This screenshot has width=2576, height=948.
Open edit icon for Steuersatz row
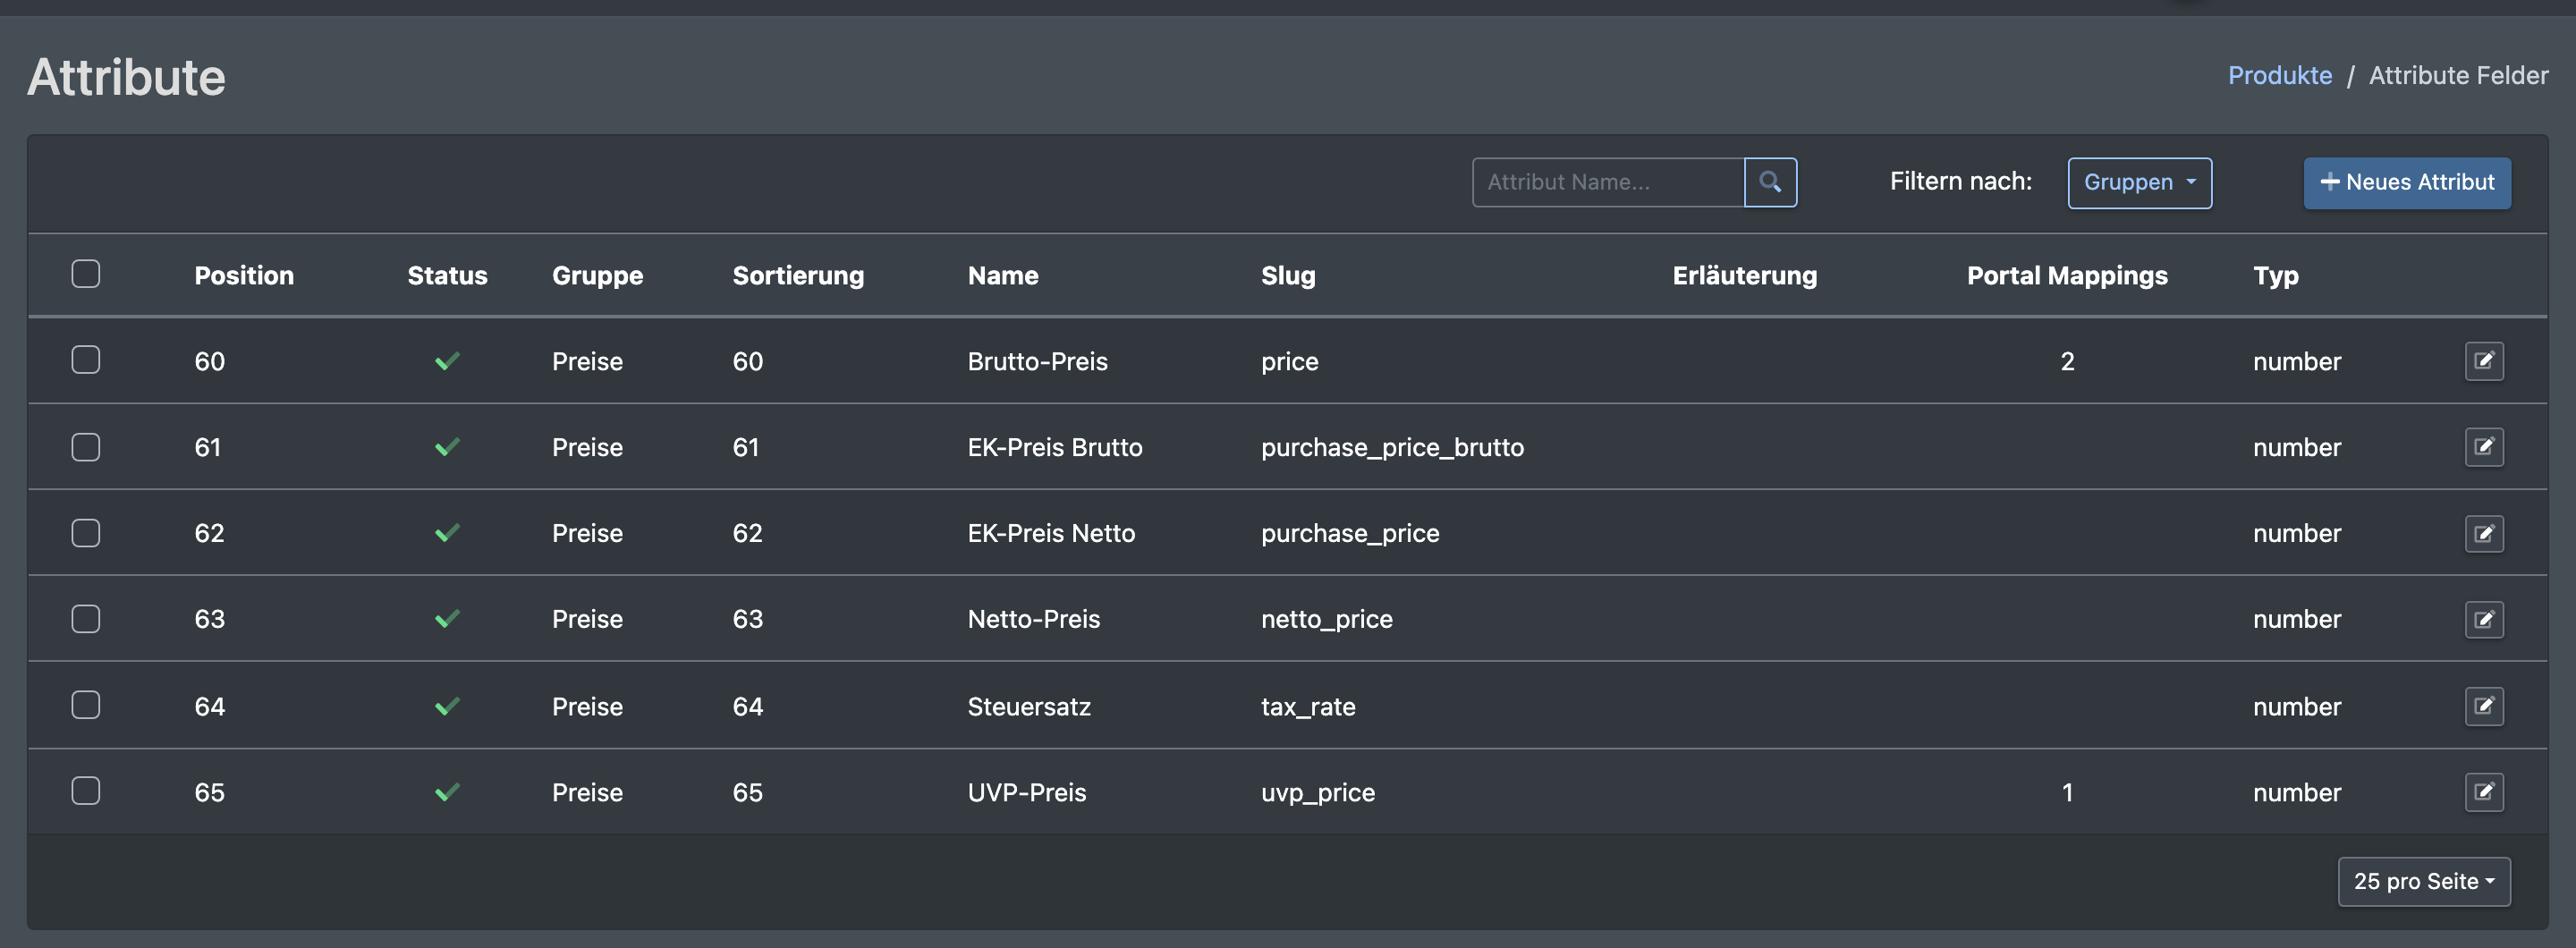click(x=2484, y=706)
